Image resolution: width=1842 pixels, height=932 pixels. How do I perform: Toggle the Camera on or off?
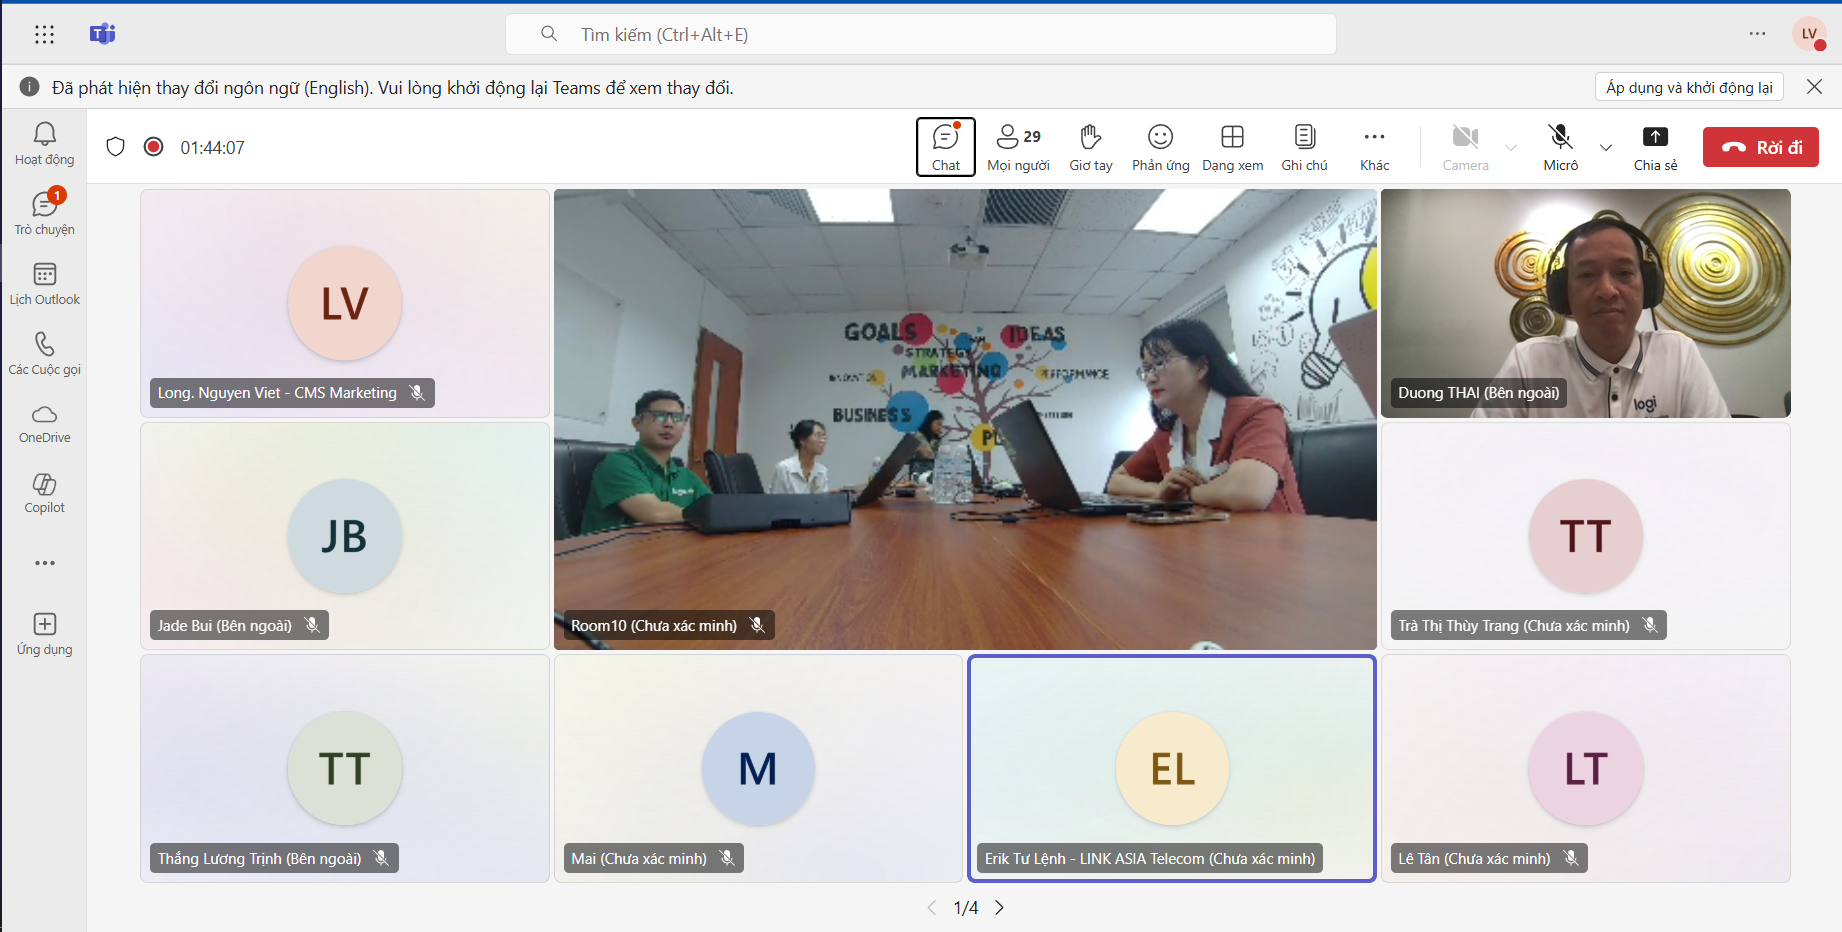coord(1465,147)
